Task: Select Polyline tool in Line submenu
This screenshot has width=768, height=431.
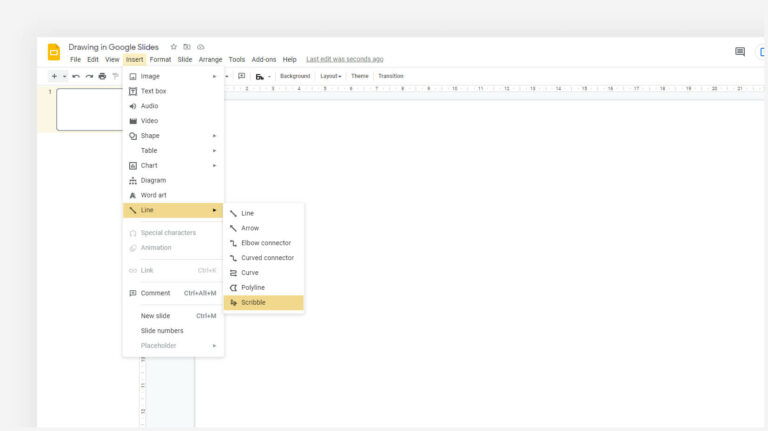Action: [264, 287]
